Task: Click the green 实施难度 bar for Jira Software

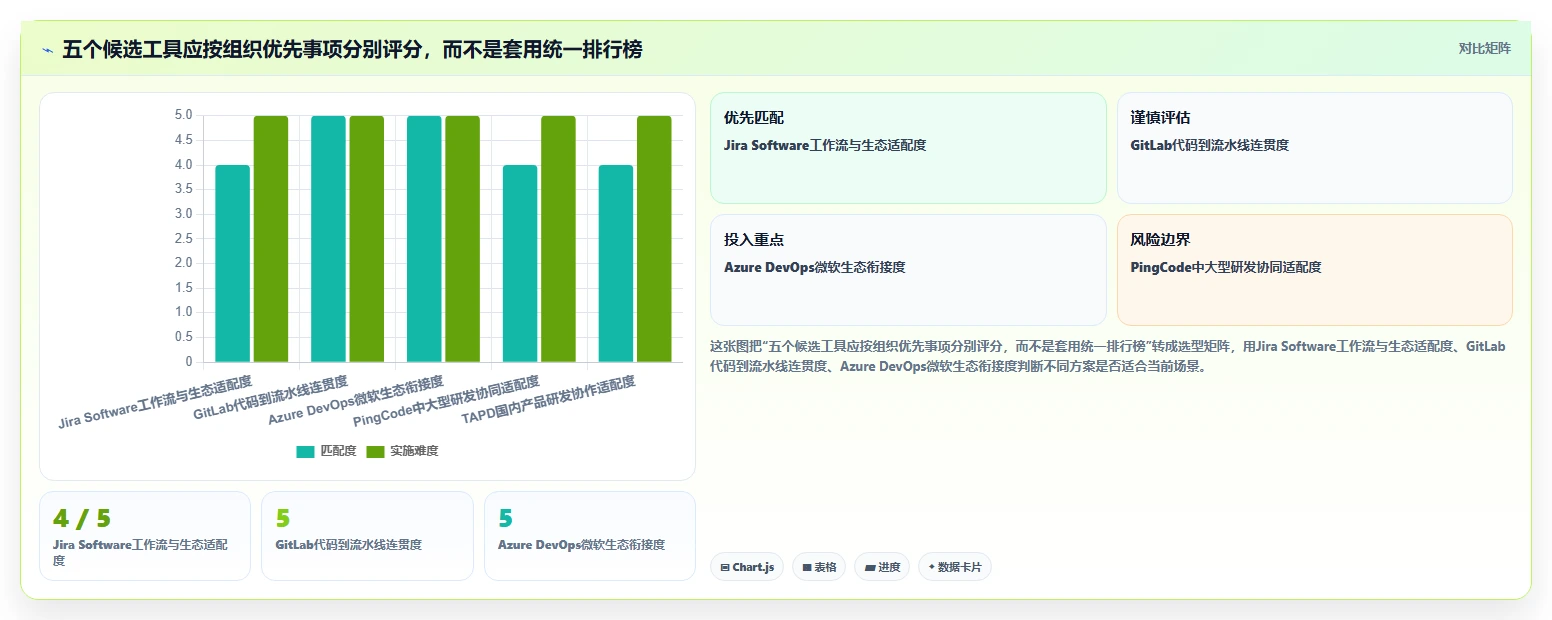Action: pos(271,239)
